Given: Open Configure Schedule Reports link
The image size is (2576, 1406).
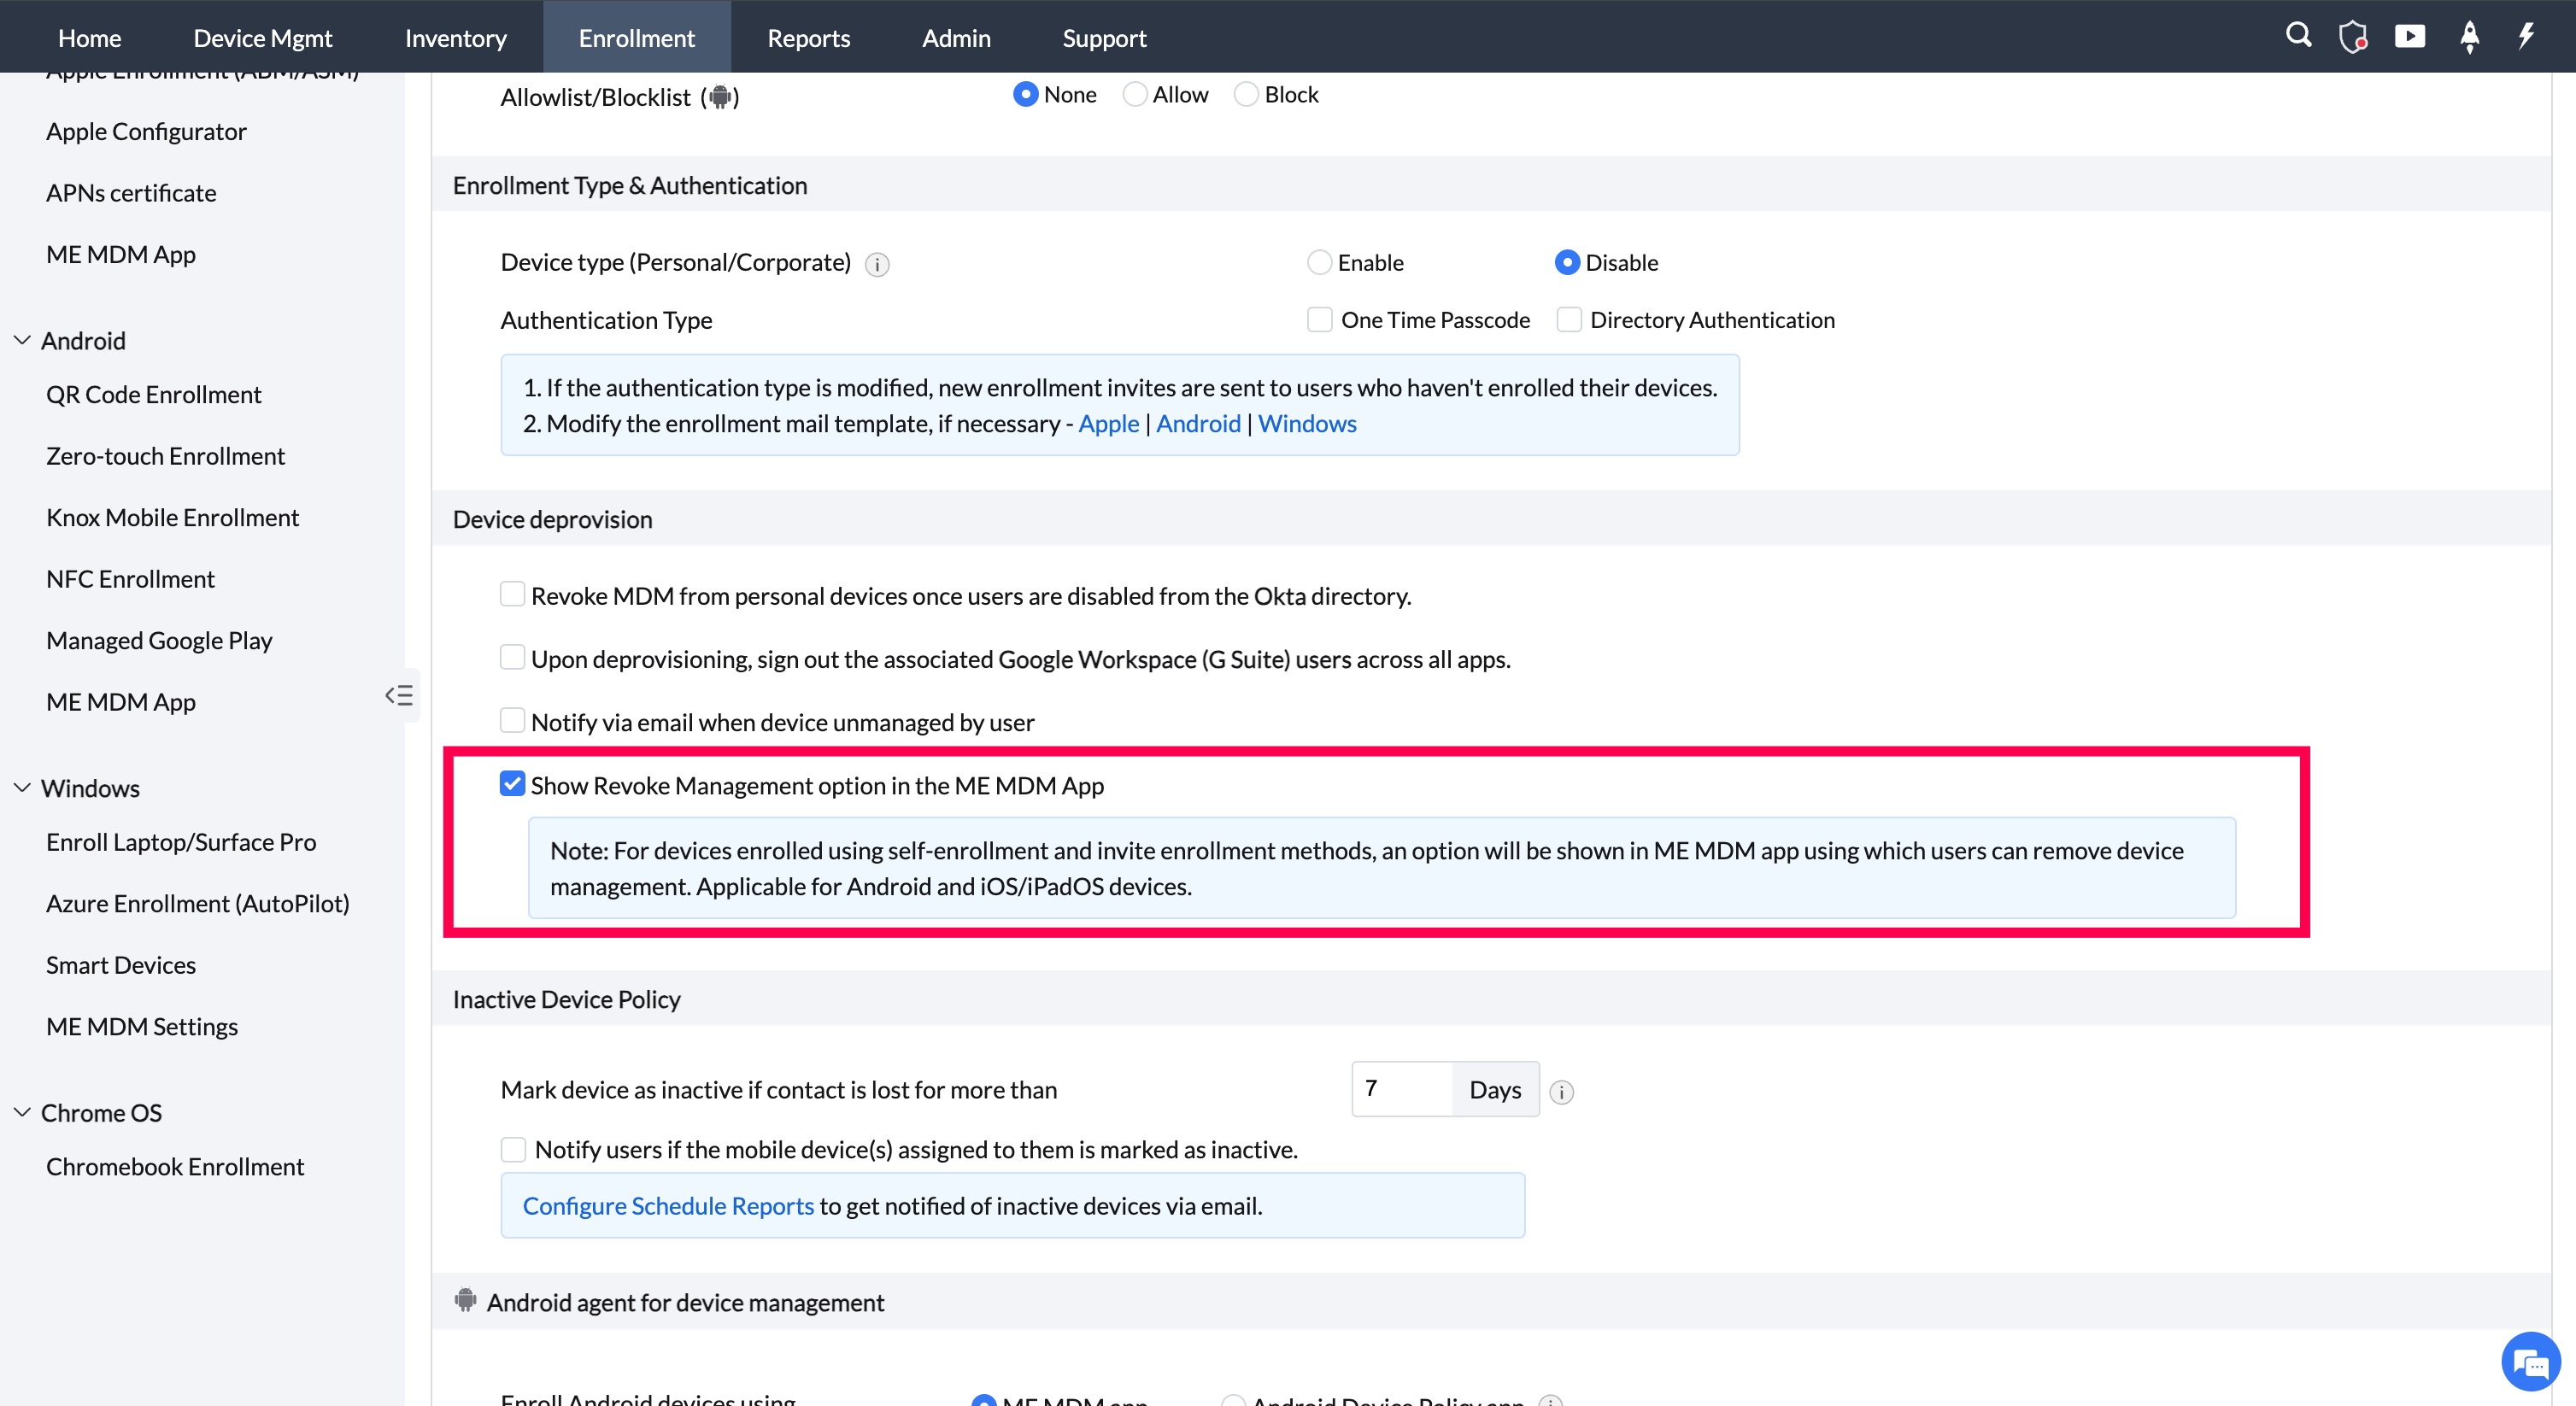Looking at the screenshot, I should coord(668,1206).
